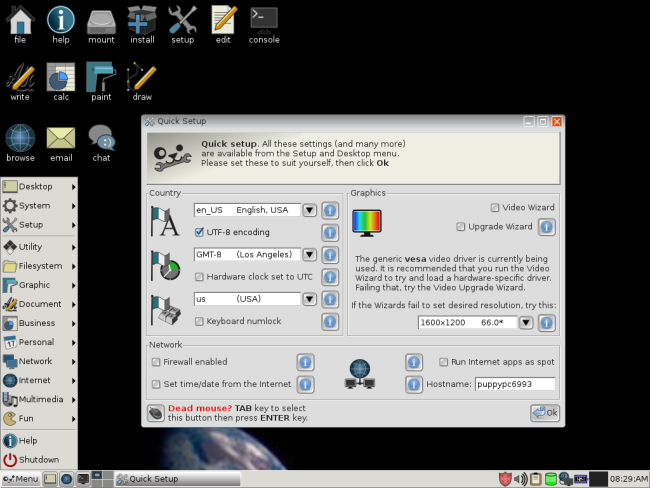Open the install desktop icon
This screenshot has width=650, height=488.
coord(142,26)
